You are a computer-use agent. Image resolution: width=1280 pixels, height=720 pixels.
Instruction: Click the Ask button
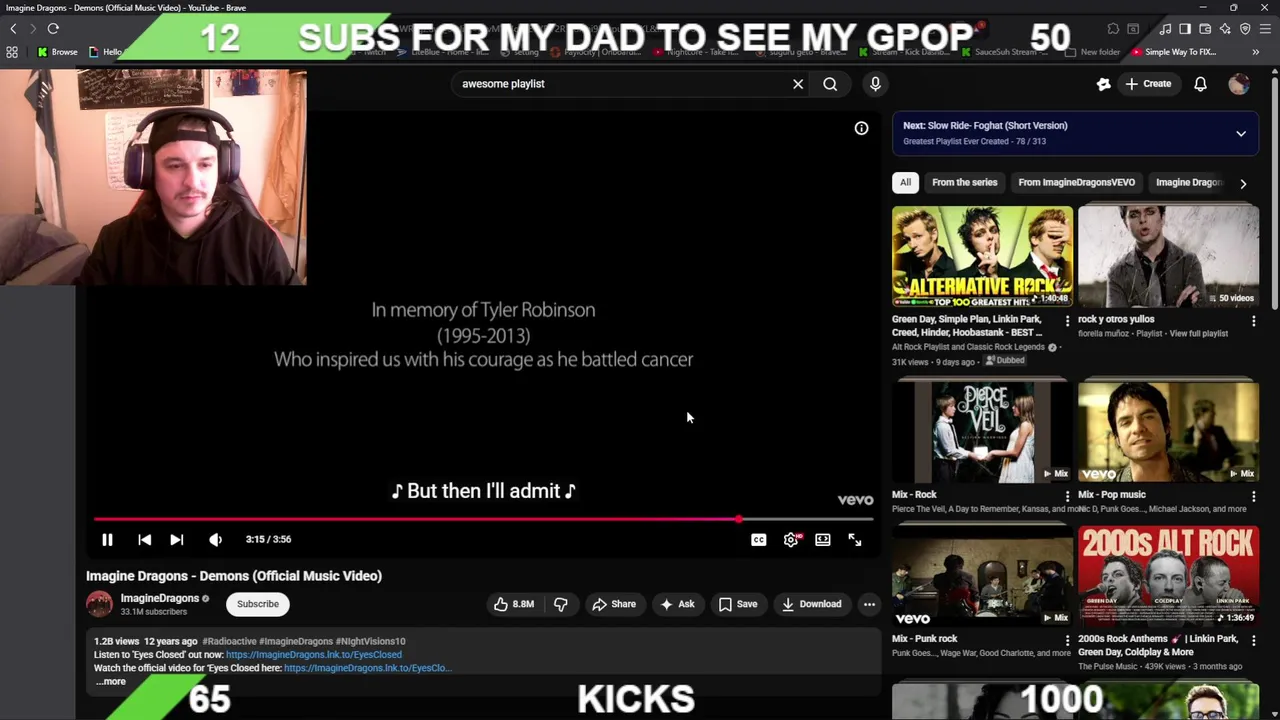click(677, 604)
